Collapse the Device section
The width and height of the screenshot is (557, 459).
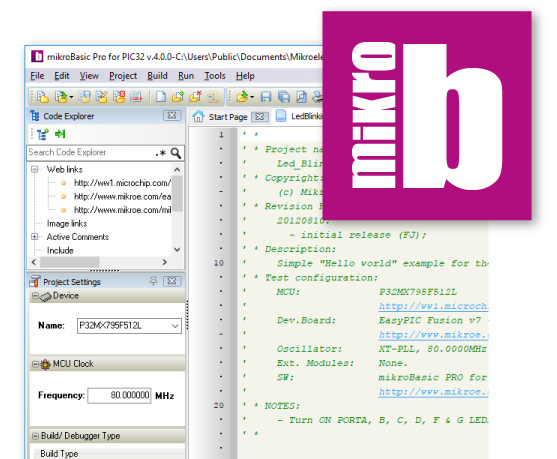click(x=35, y=296)
